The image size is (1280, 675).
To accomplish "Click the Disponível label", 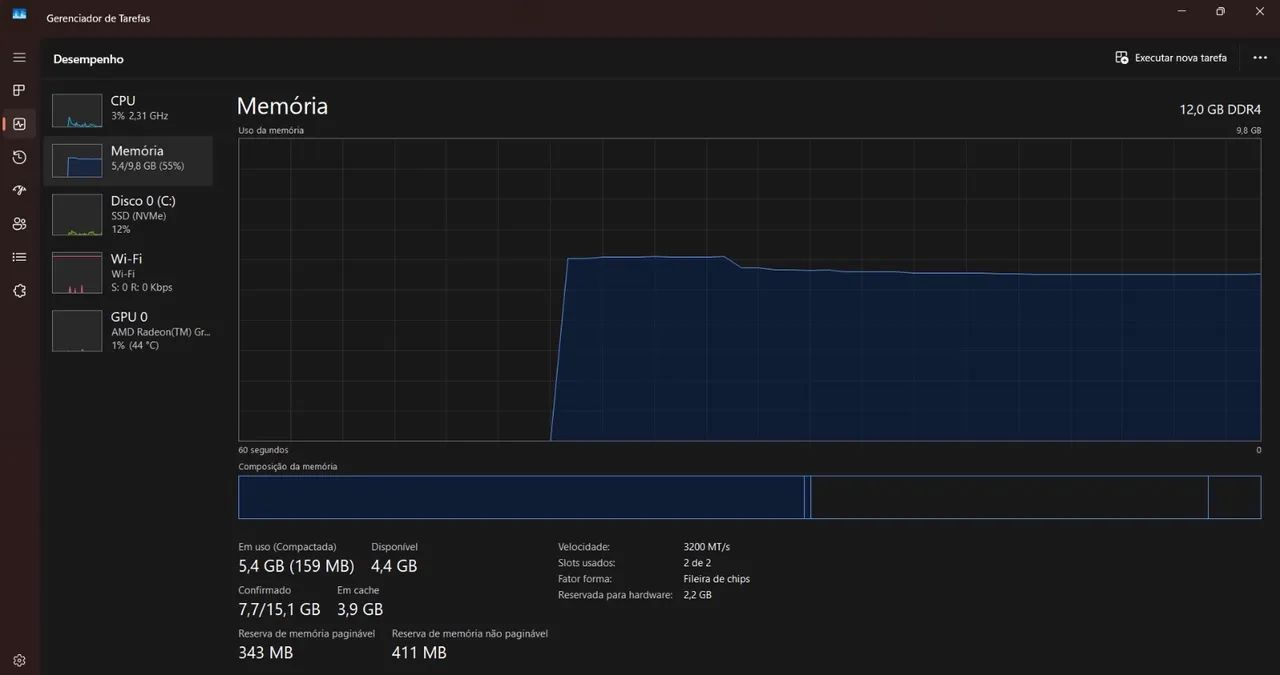I will (394, 547).
